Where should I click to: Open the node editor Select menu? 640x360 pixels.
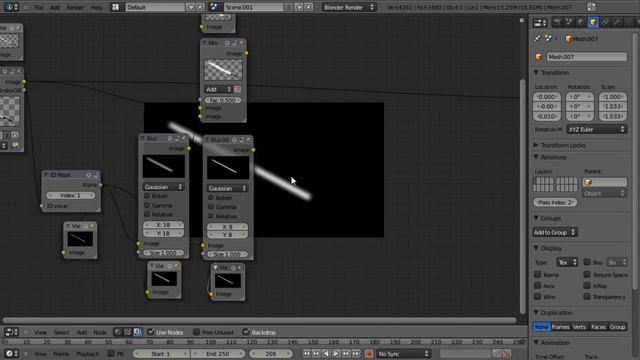[x=62, y=332]
